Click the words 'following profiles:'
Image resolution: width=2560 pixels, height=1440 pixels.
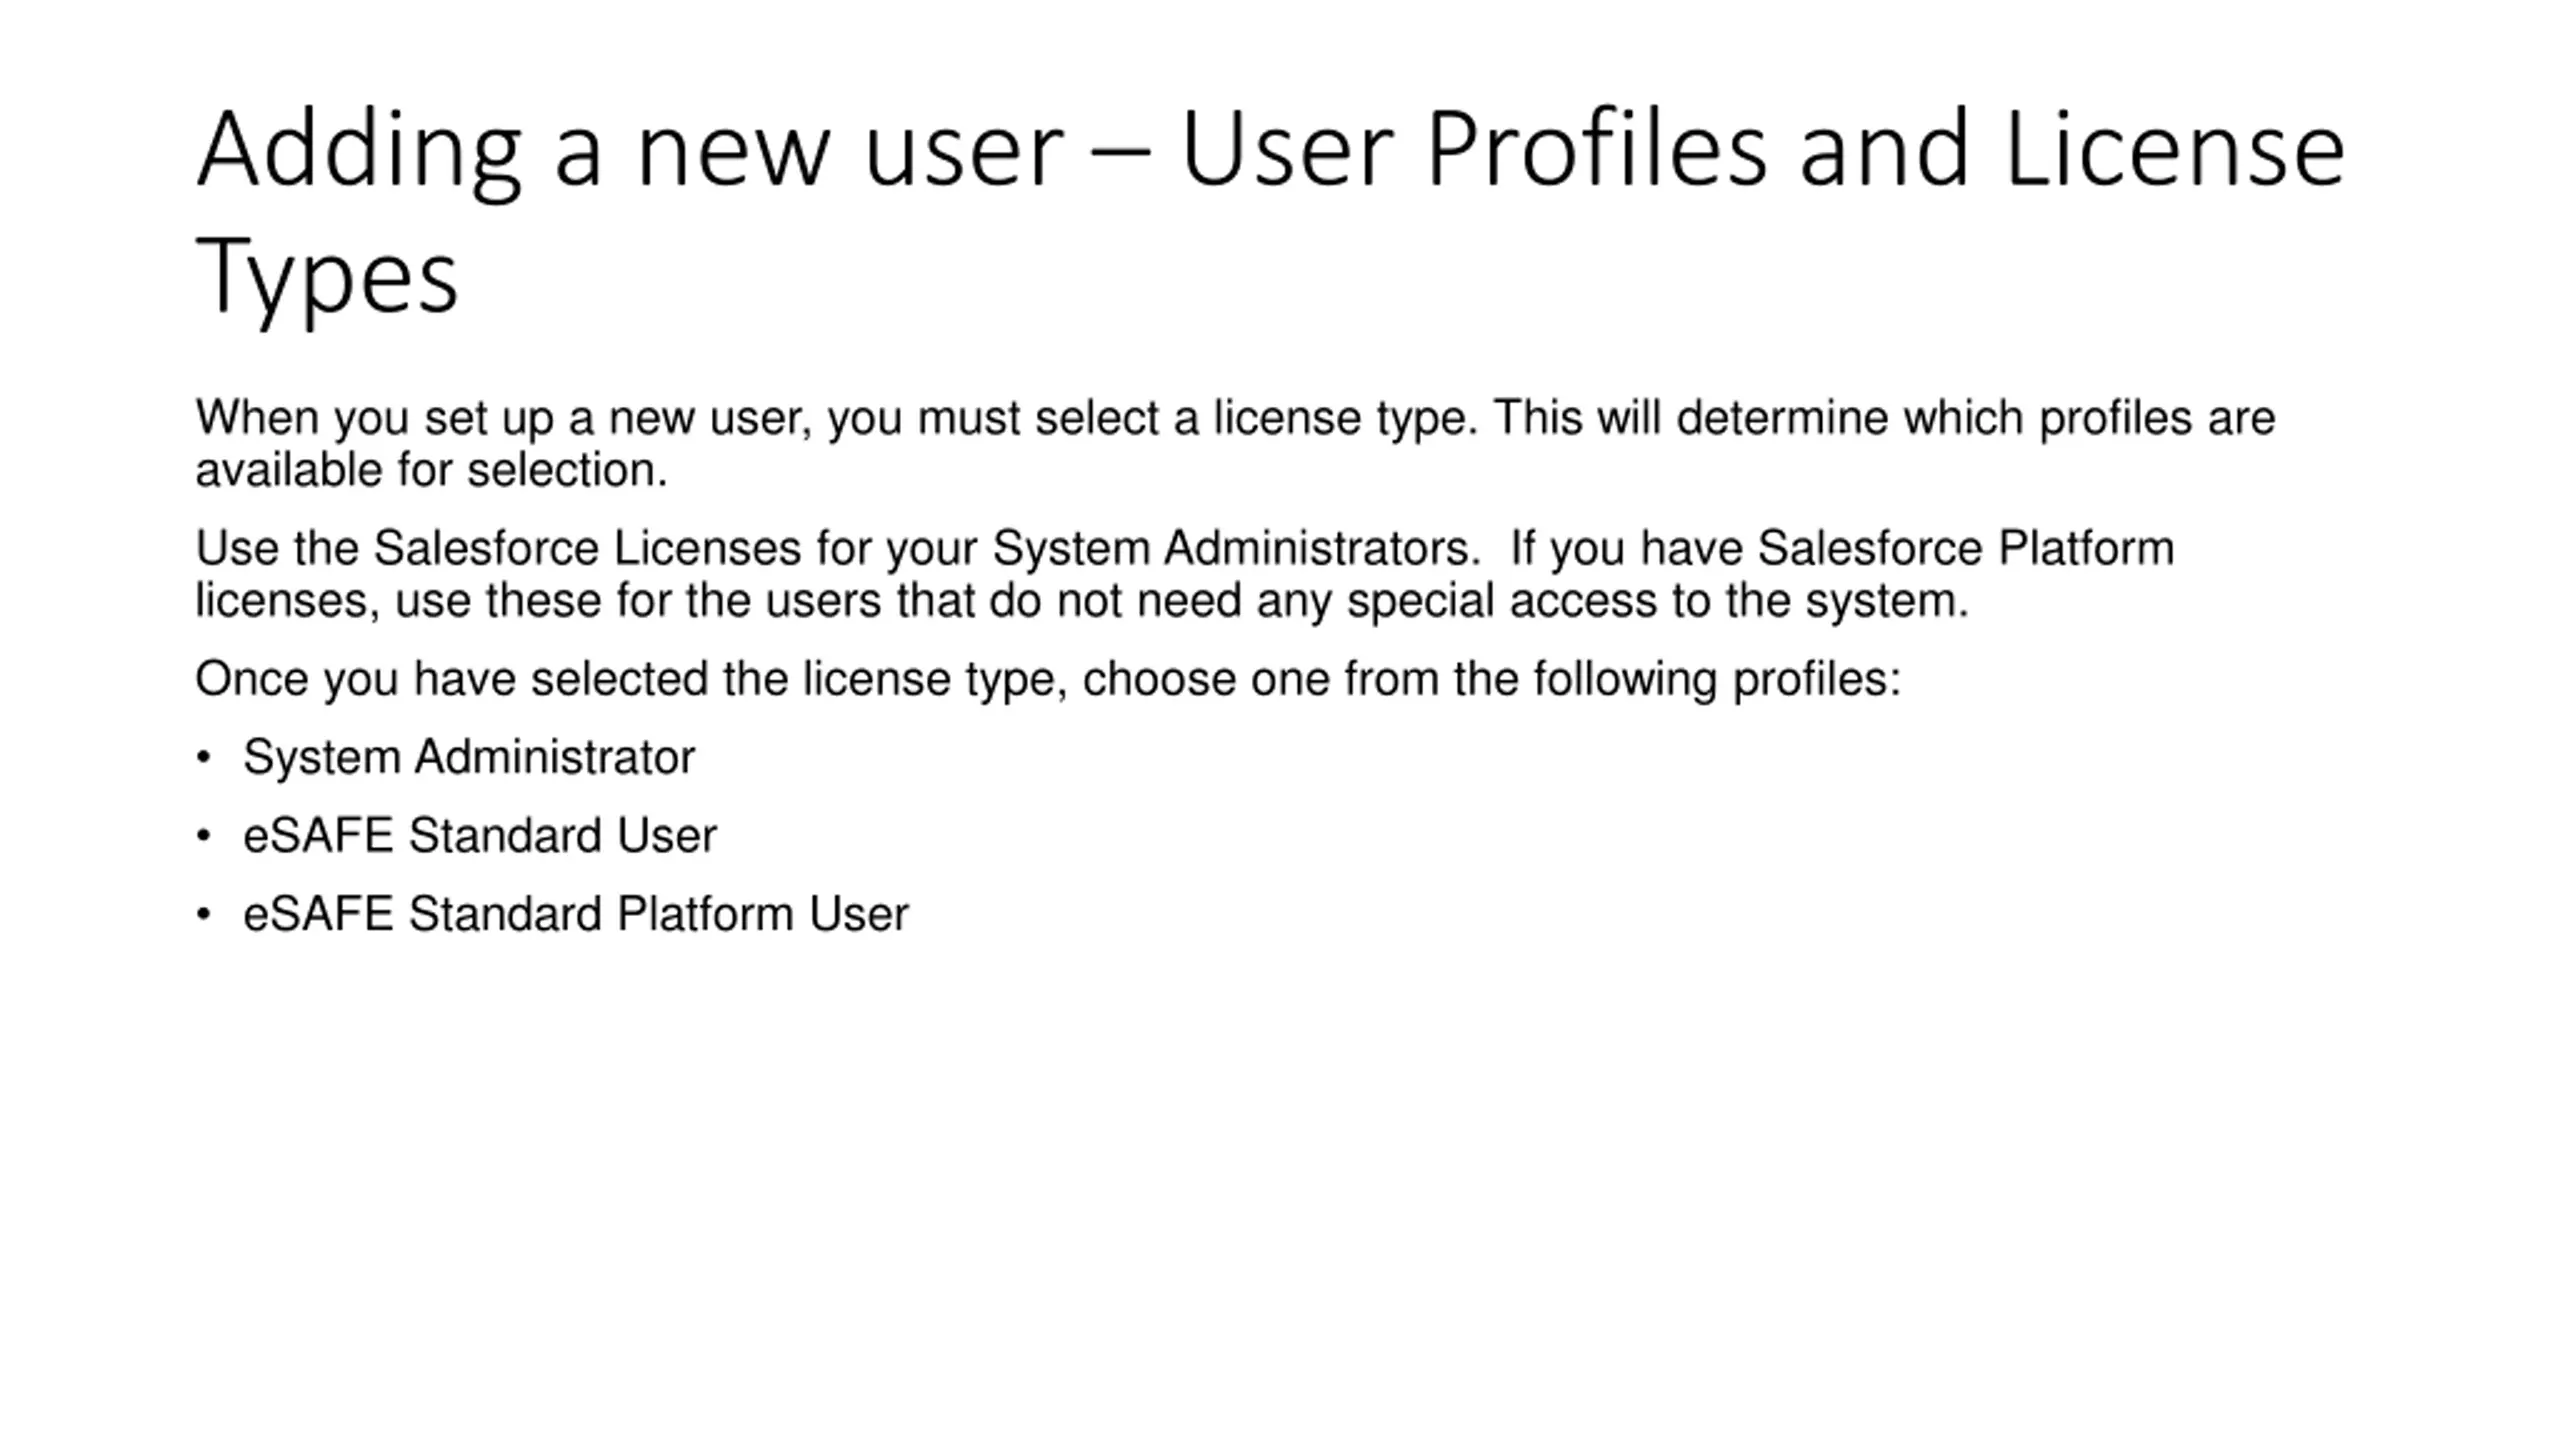pyautogui.click(x=1717, y=679)
